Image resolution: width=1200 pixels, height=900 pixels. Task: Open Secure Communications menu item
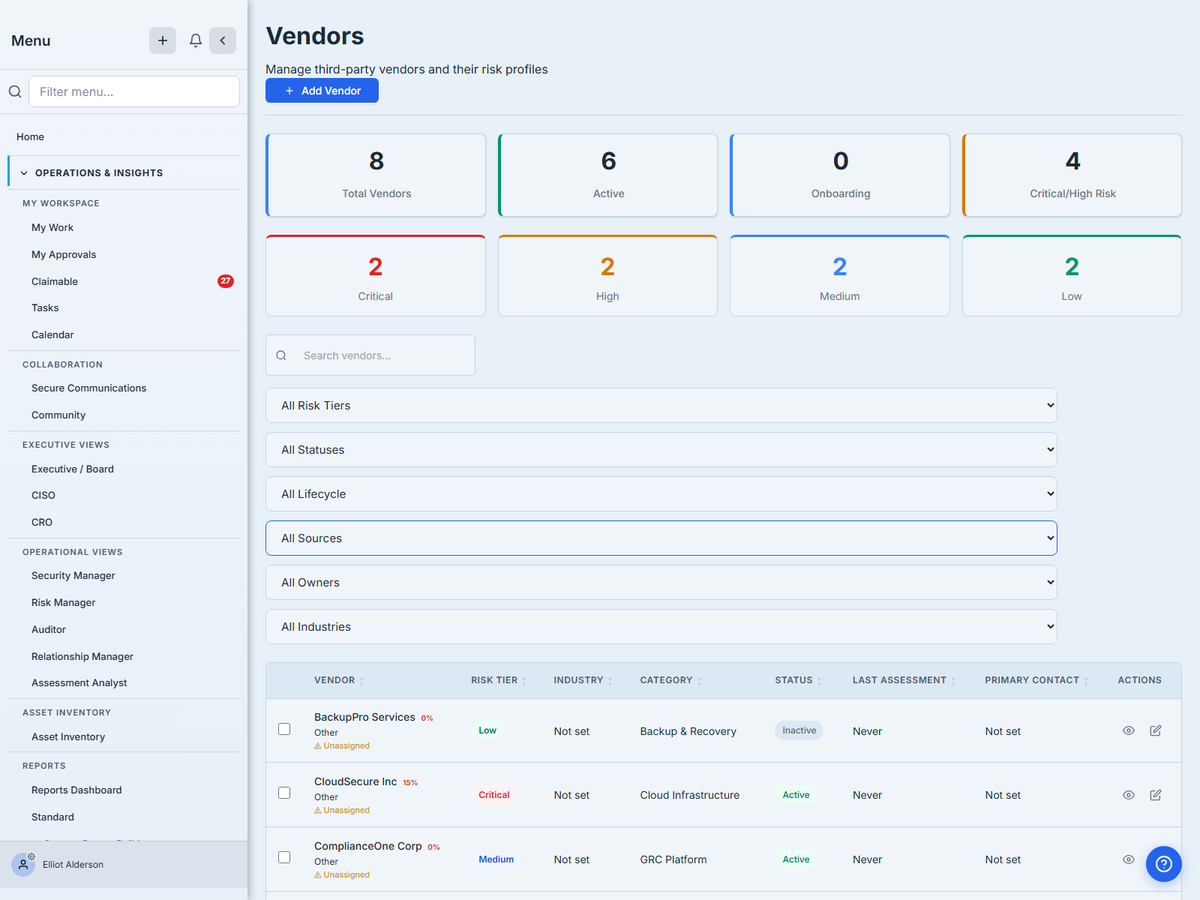89,388
